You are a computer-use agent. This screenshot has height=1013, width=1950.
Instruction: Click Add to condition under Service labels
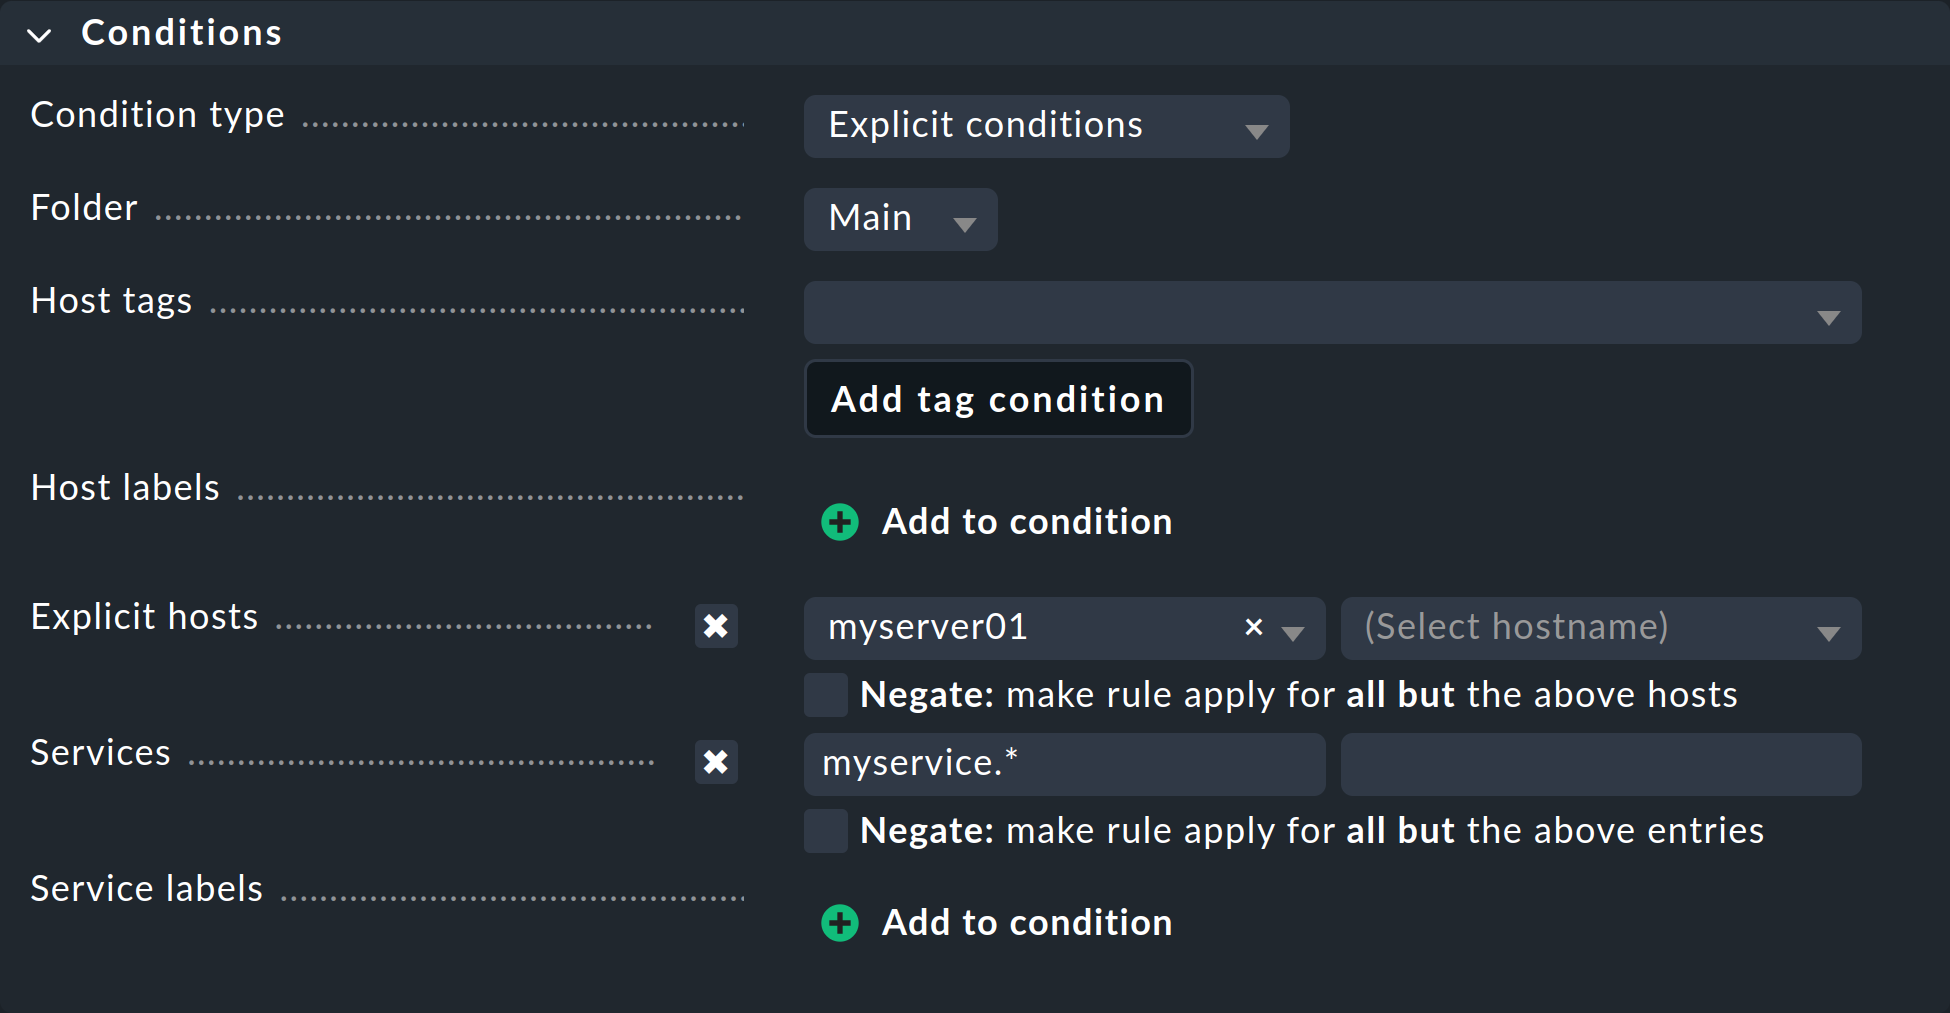tap(1026, 923)
